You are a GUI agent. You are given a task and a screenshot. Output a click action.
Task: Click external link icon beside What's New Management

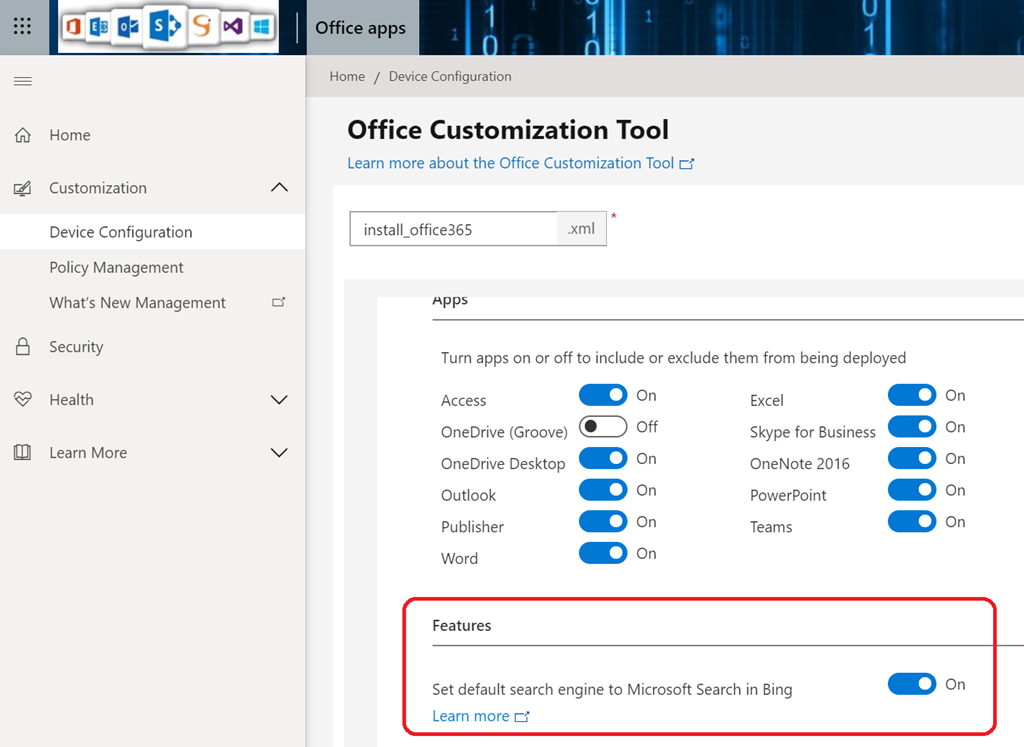coord(279,303)
